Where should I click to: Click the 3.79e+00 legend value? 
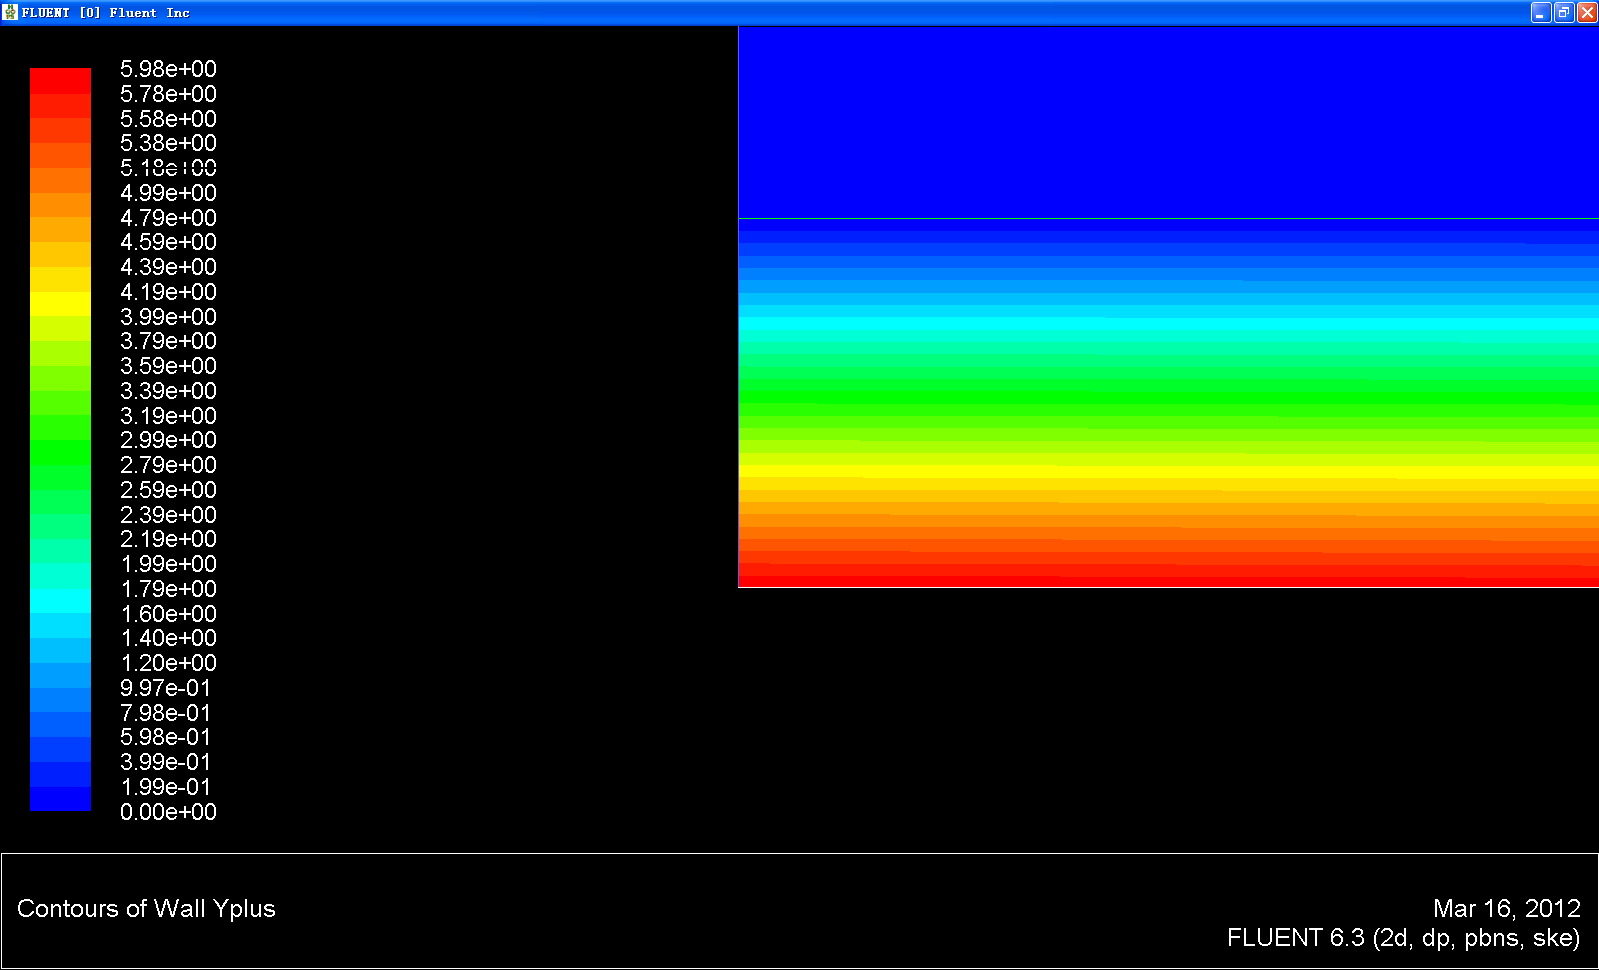(x=168, y=341)
